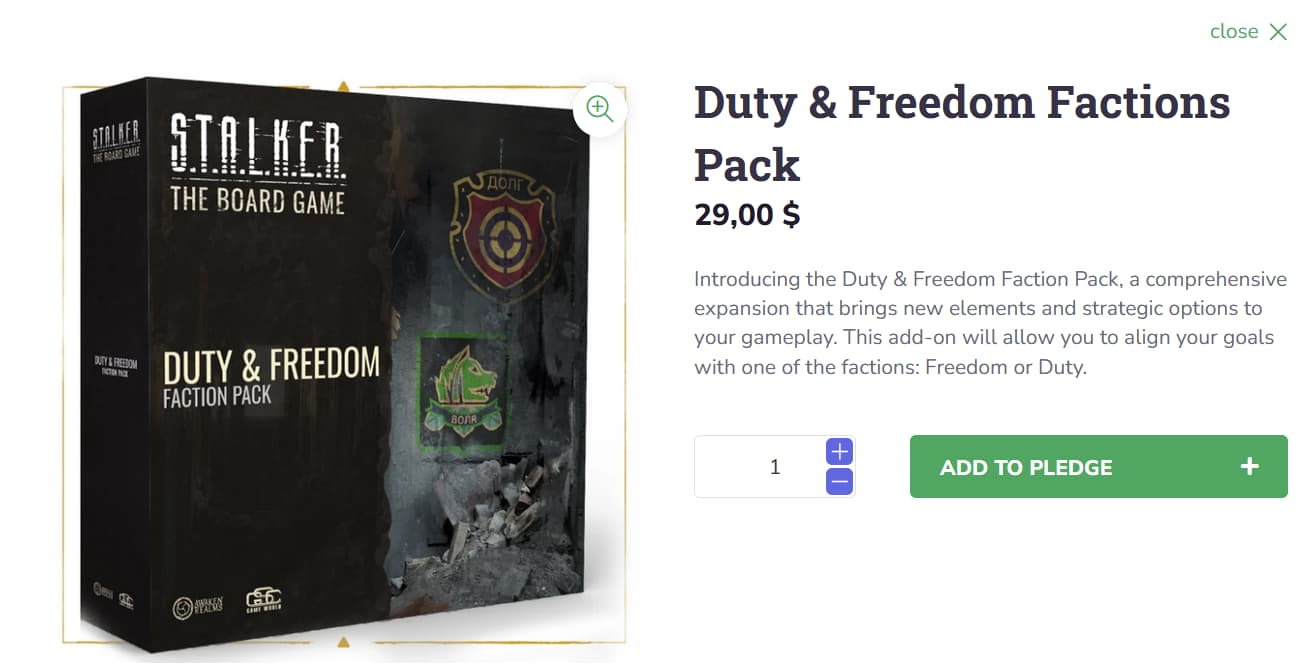The image size is (1299, 668).
Task: Click the "DUTY & FREEDOM" text on box front
Action: 271,367
